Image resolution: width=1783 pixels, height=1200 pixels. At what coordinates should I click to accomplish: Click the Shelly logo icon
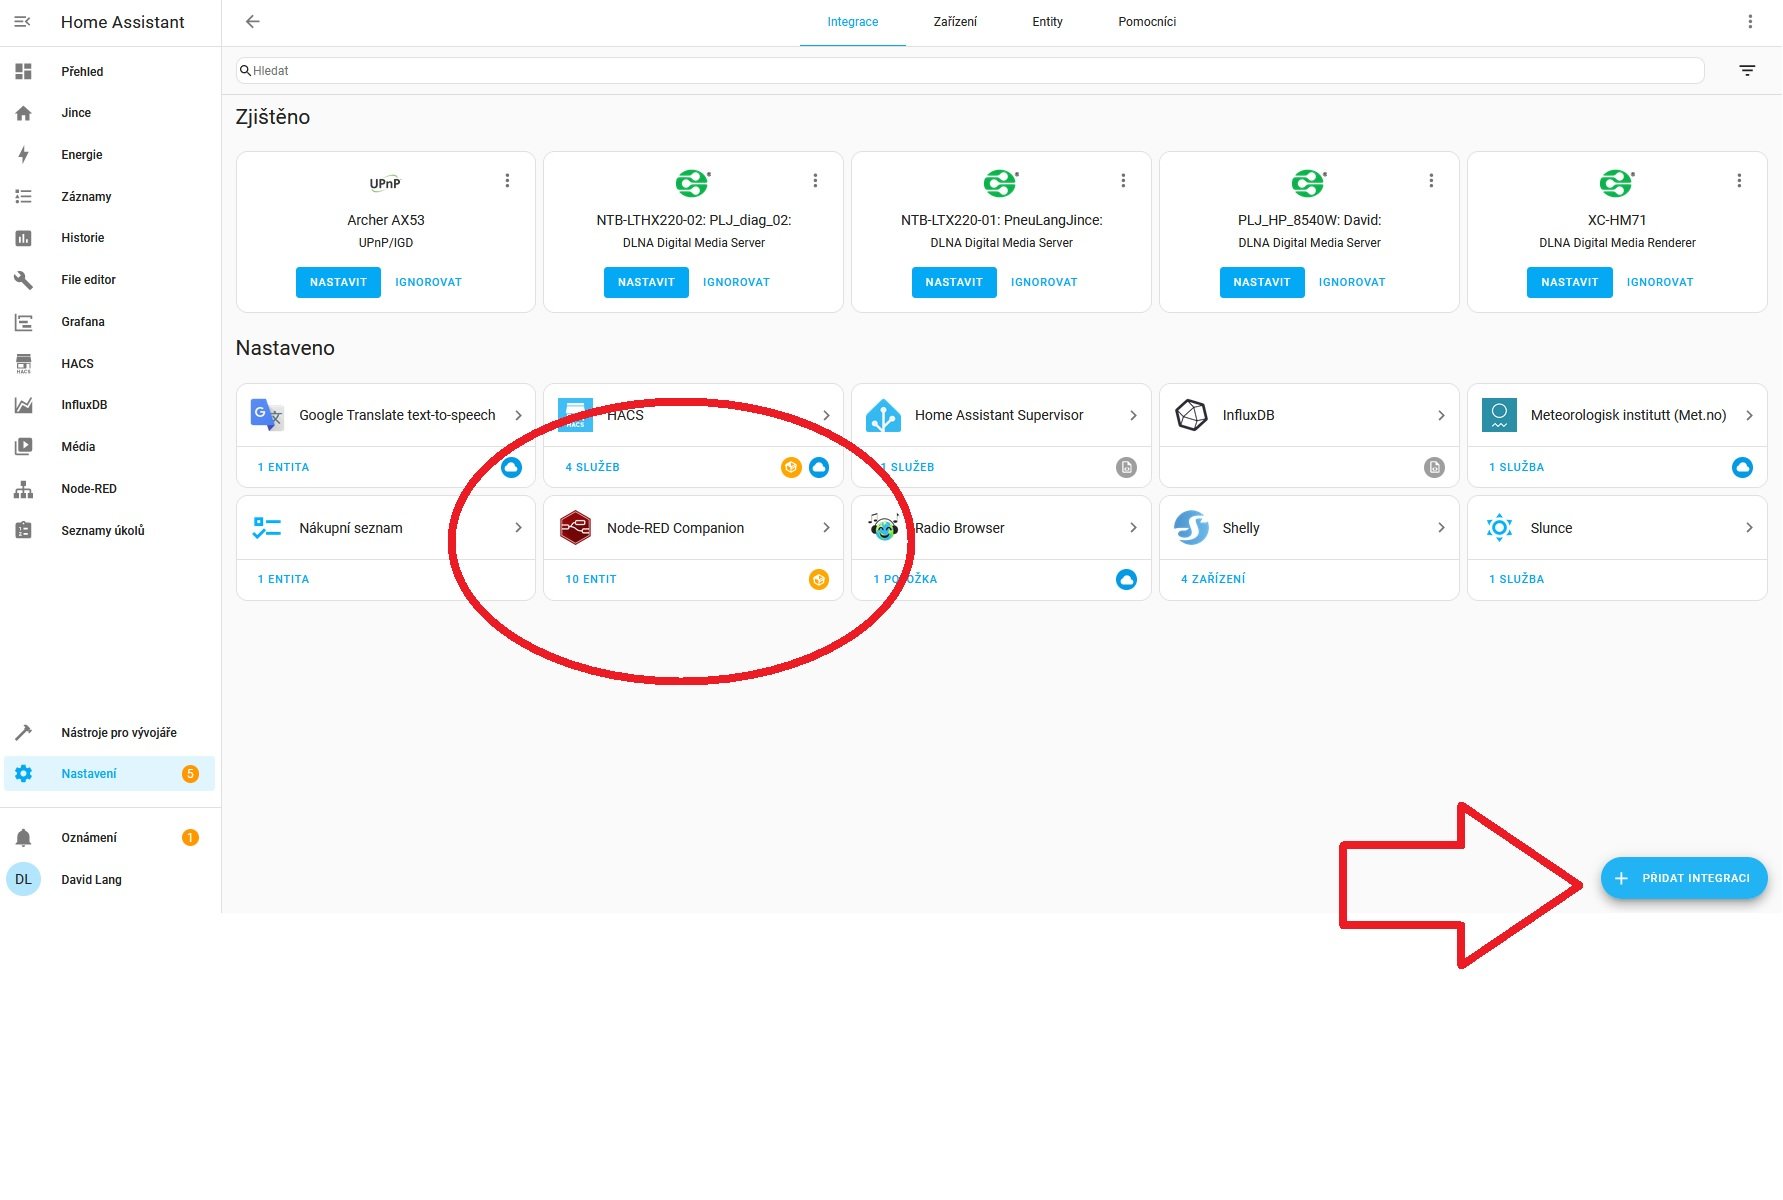(1191, 528)
